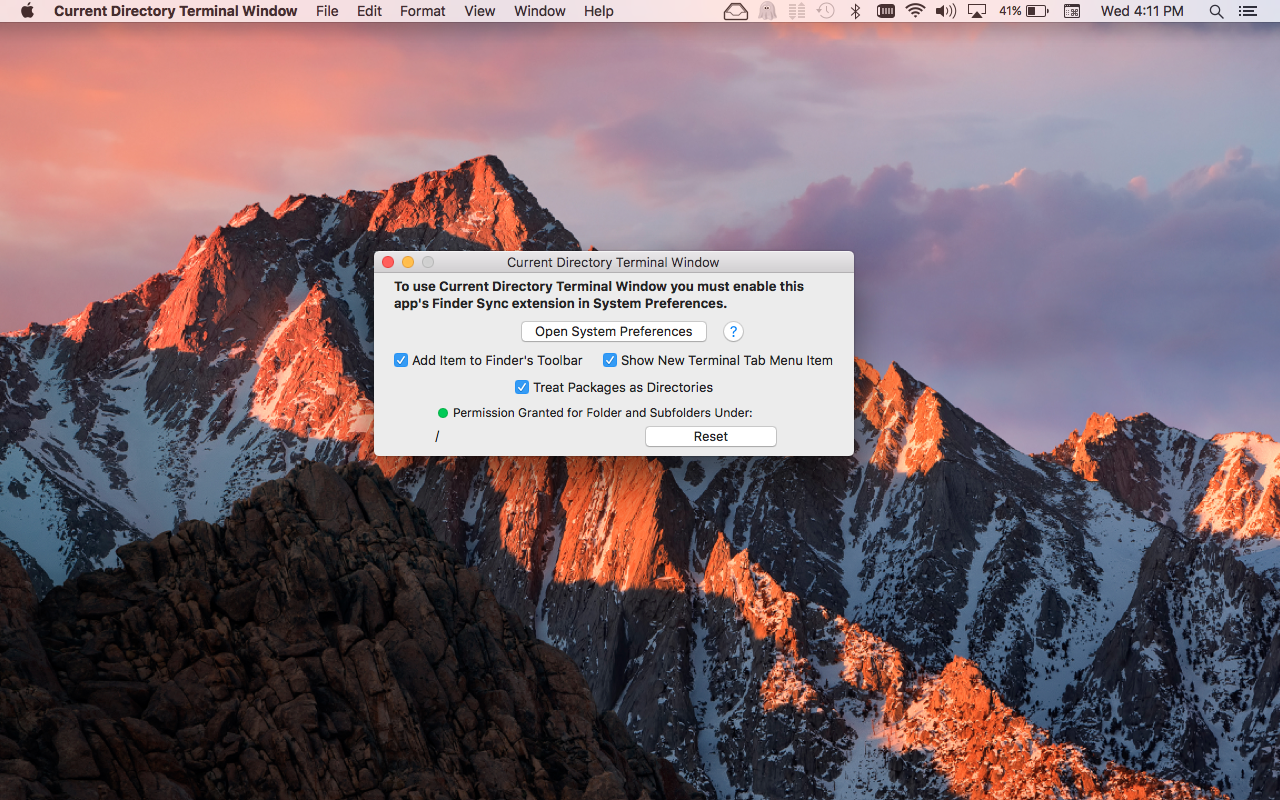
Task: Click the help question mark button
Action: (x=733, y=332)
